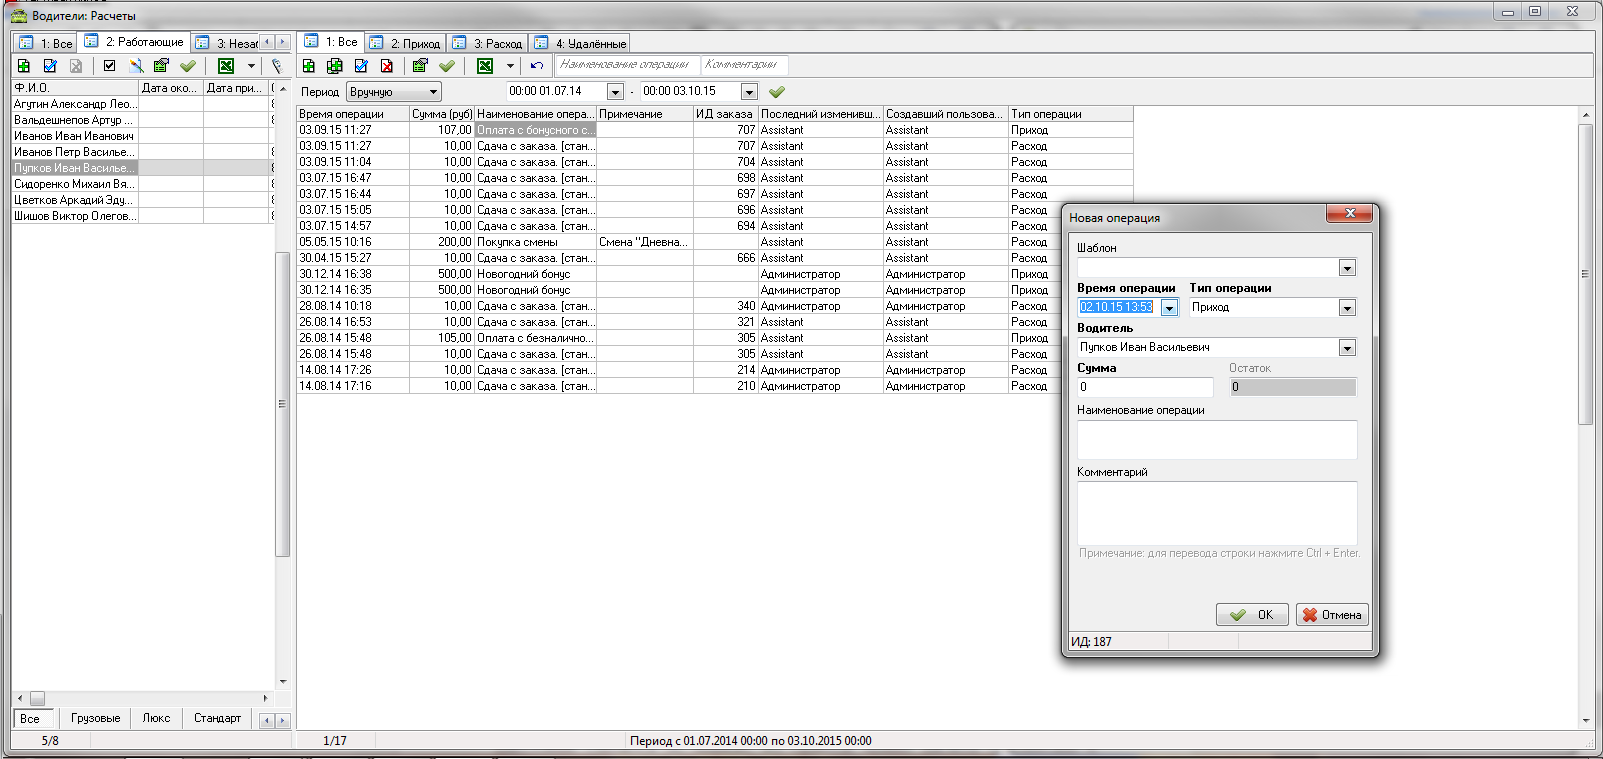The image size is (1603, 759).
Task: Open start date 01.07.14 calendar dropdown
Action: [616, 92]
